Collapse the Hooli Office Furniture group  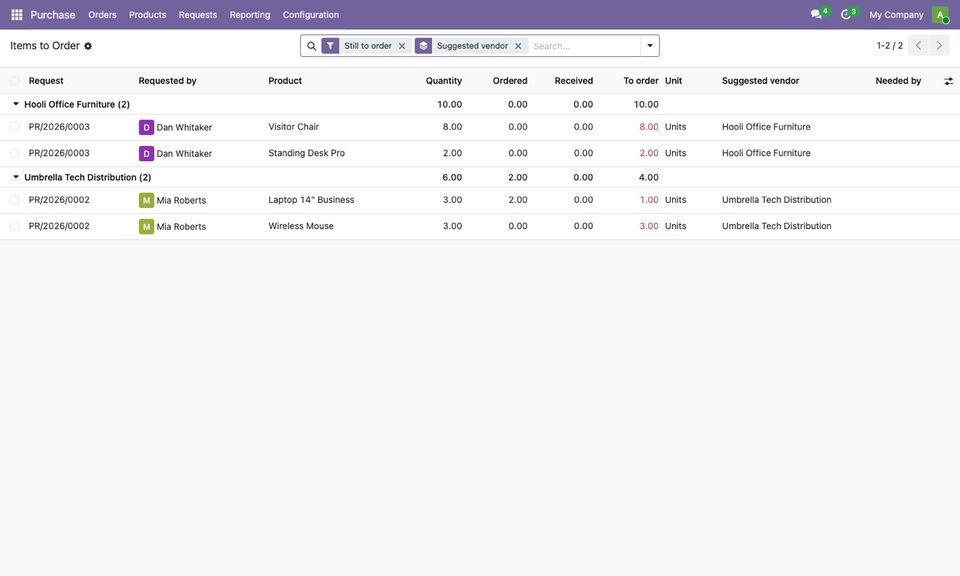pyautogui.click(x=16, y=104)
